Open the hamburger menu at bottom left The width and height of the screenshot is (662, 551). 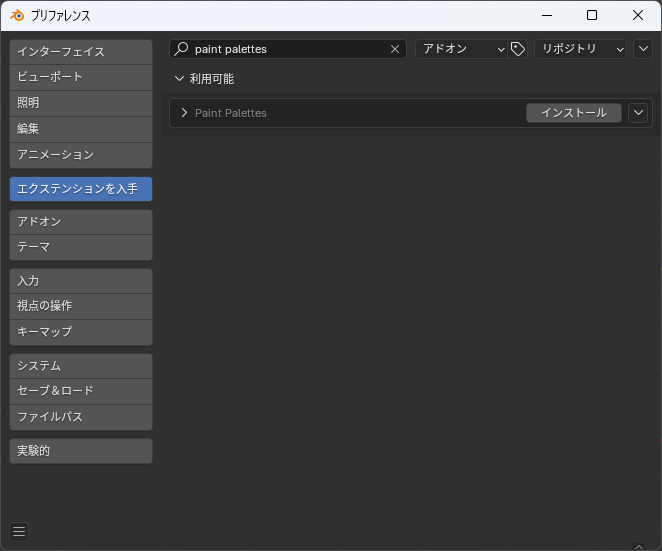click(x=19, y=532)
